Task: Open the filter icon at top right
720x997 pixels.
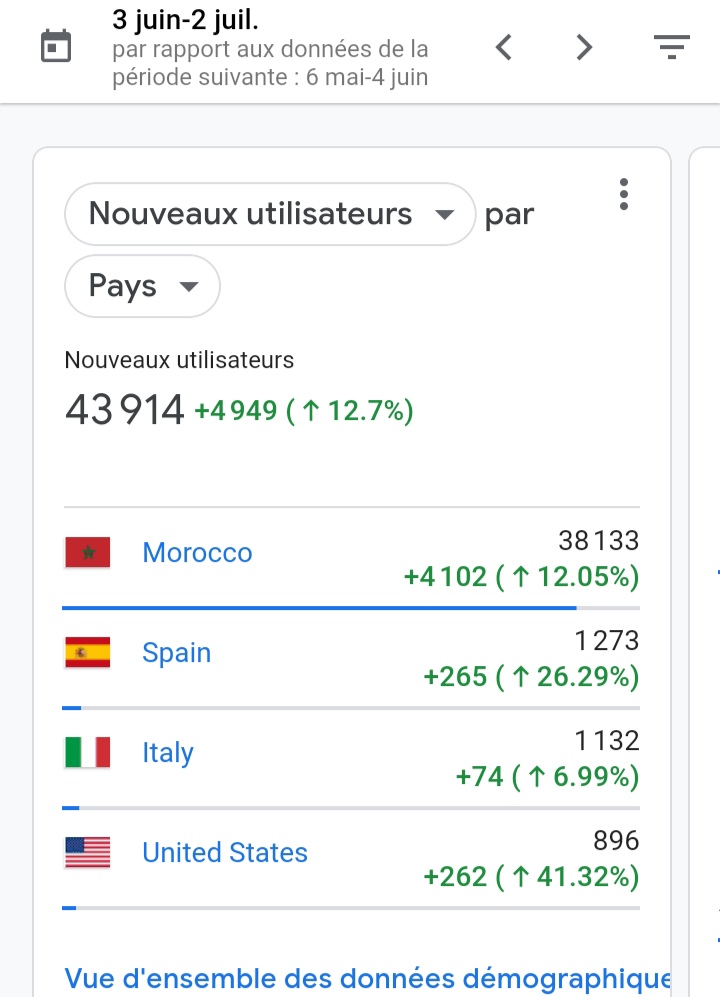Action: pyautogui.click(x=672, y=47)
